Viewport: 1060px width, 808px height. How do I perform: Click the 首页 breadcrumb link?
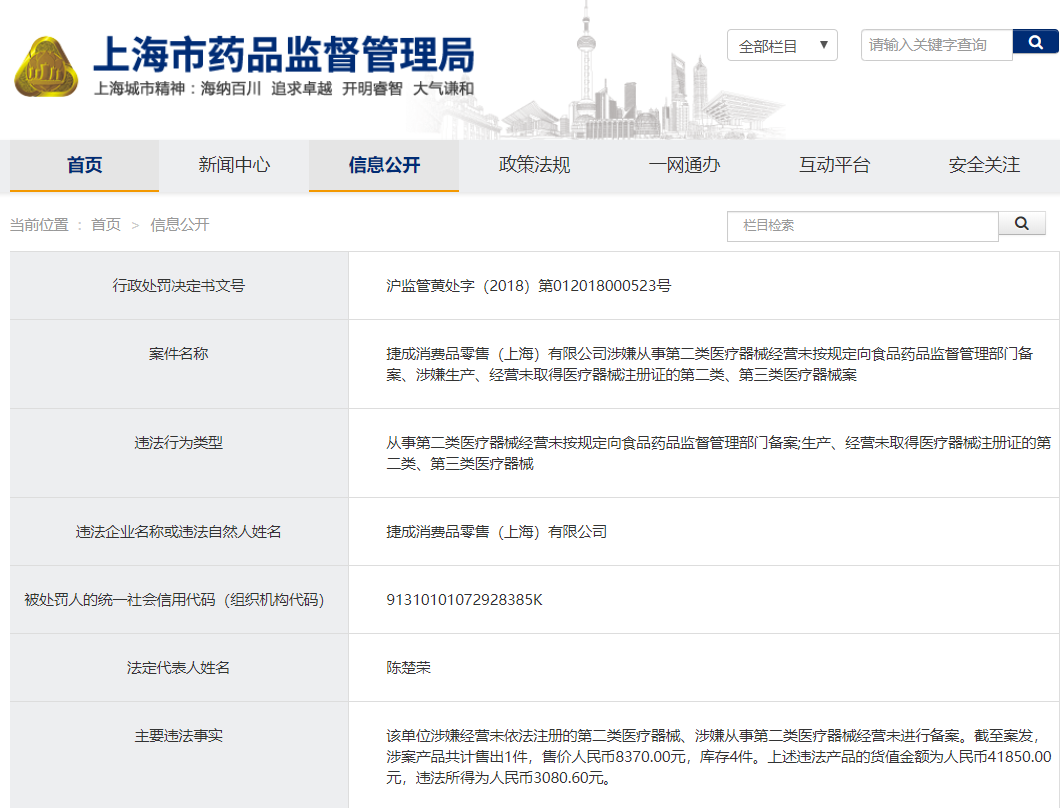click(105, 225)
